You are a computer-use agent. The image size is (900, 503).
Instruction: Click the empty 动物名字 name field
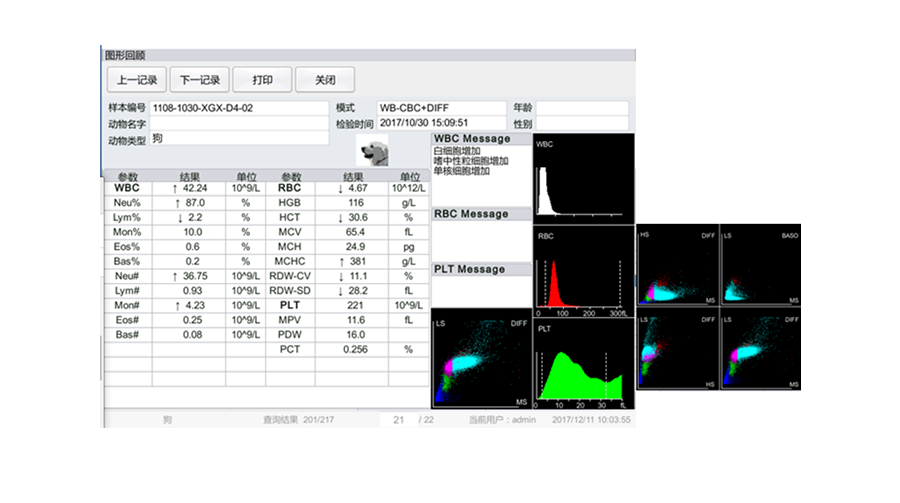[239, 124]
